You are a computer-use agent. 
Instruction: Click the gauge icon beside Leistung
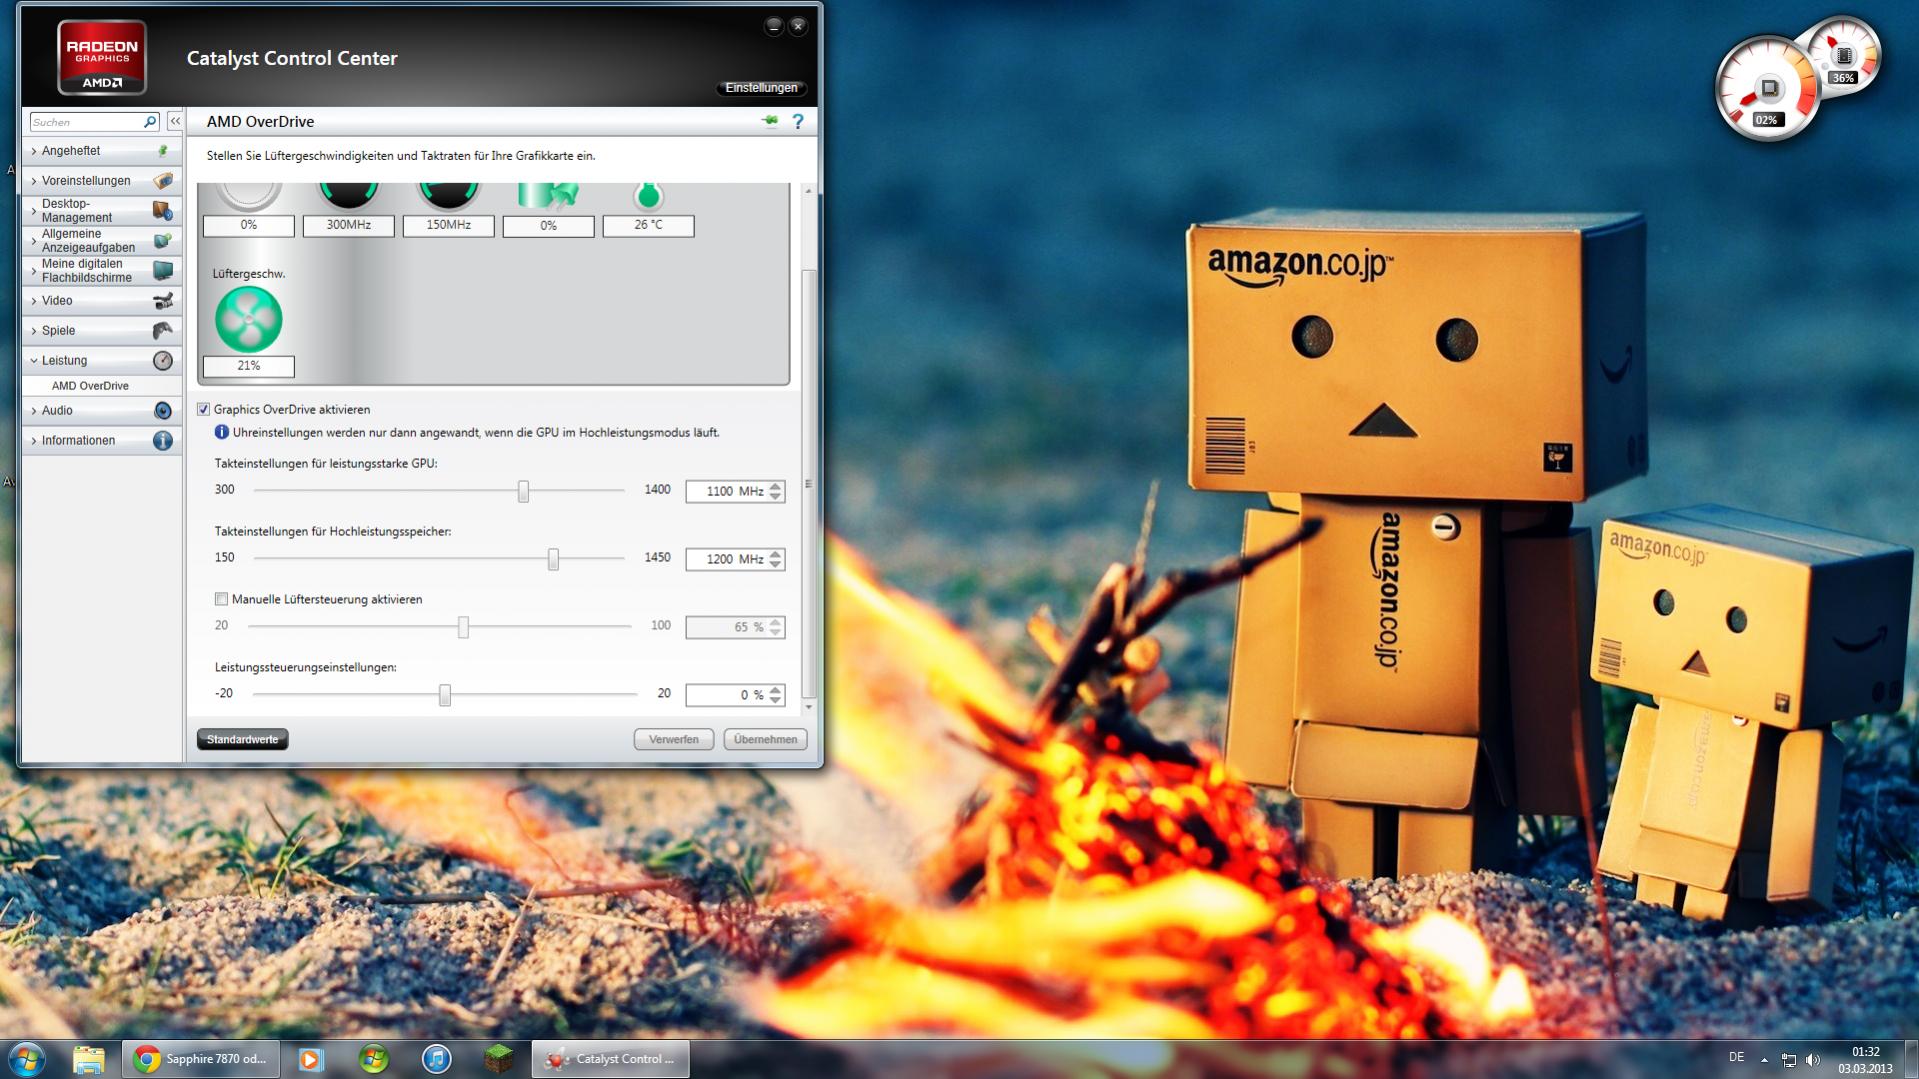pyautogui.click(x=163, y=361)
